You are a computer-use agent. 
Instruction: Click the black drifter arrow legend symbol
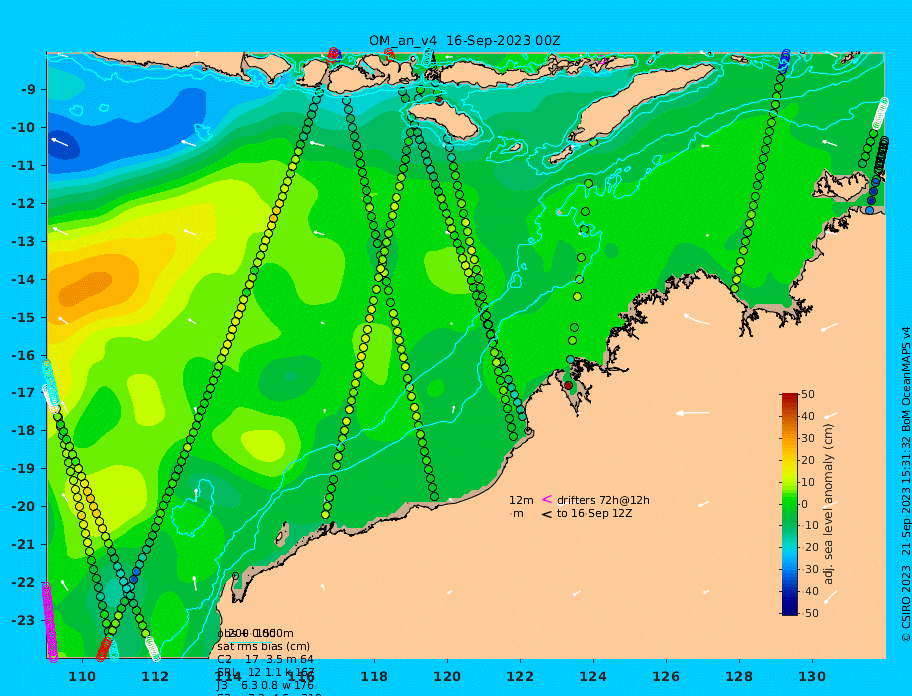547,514
